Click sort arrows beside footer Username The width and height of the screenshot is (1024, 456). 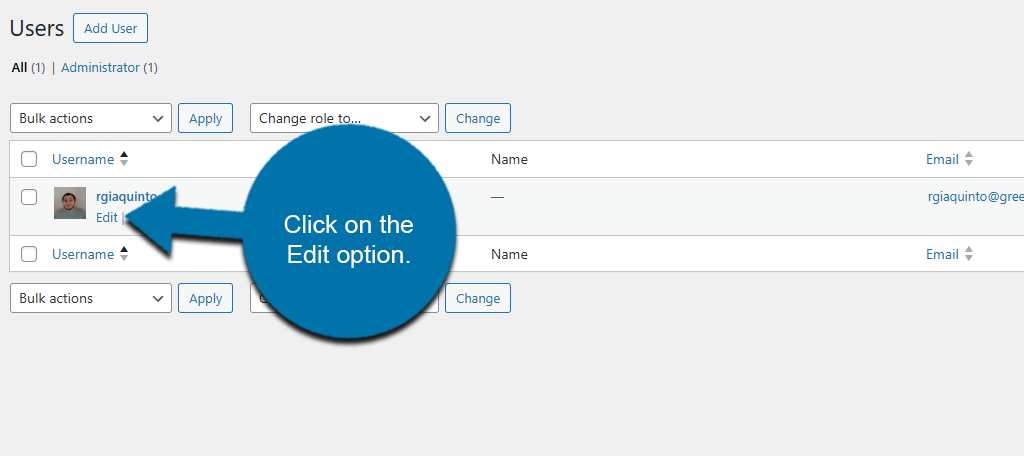click(124, 254)
